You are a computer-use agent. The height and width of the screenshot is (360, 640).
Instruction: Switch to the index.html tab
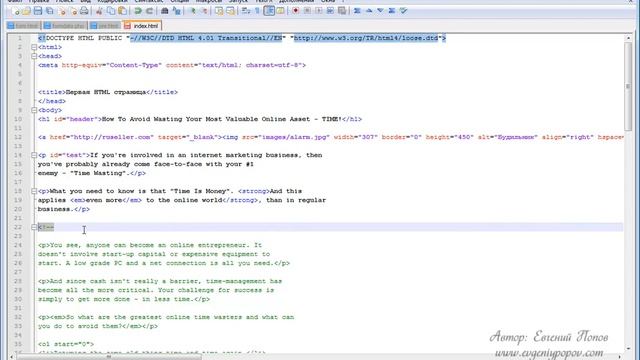(142, 26)
